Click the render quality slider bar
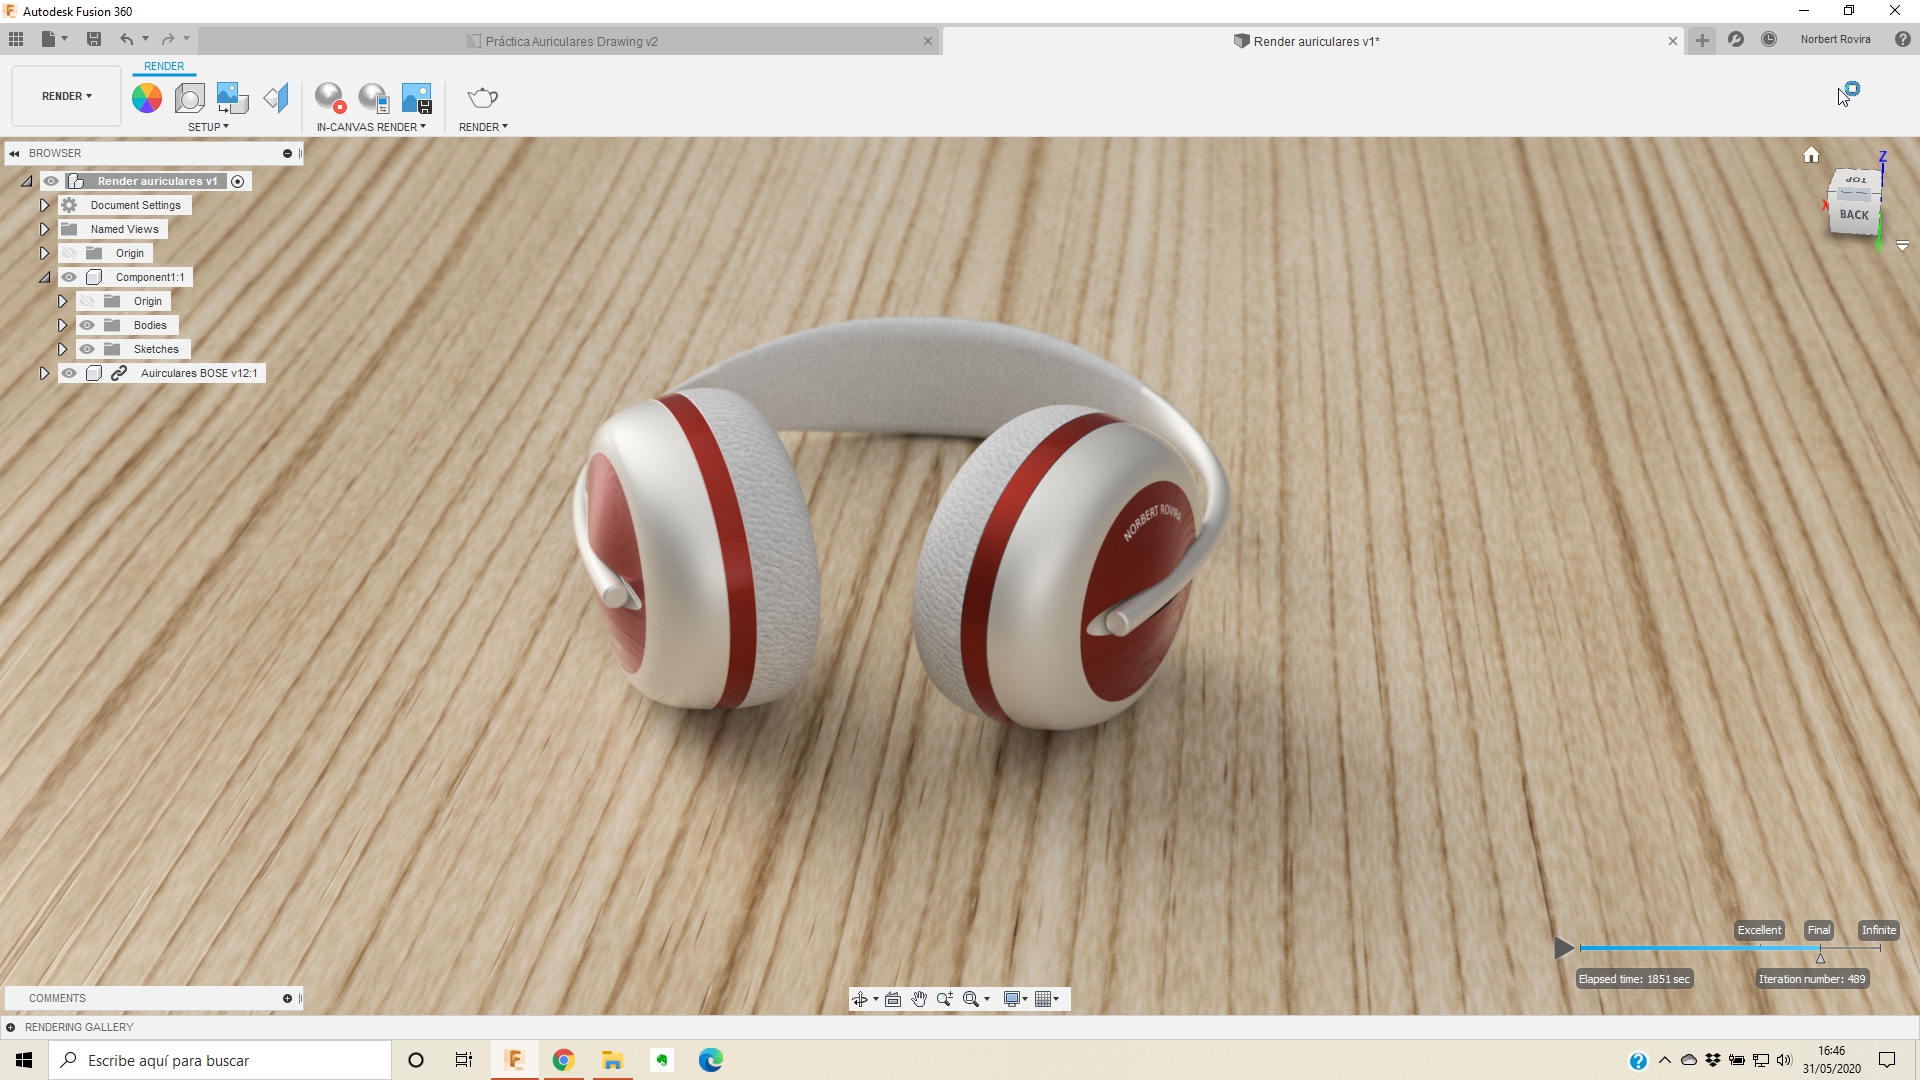This screenshot has width=1920, height=1080. coord(1700,948)
